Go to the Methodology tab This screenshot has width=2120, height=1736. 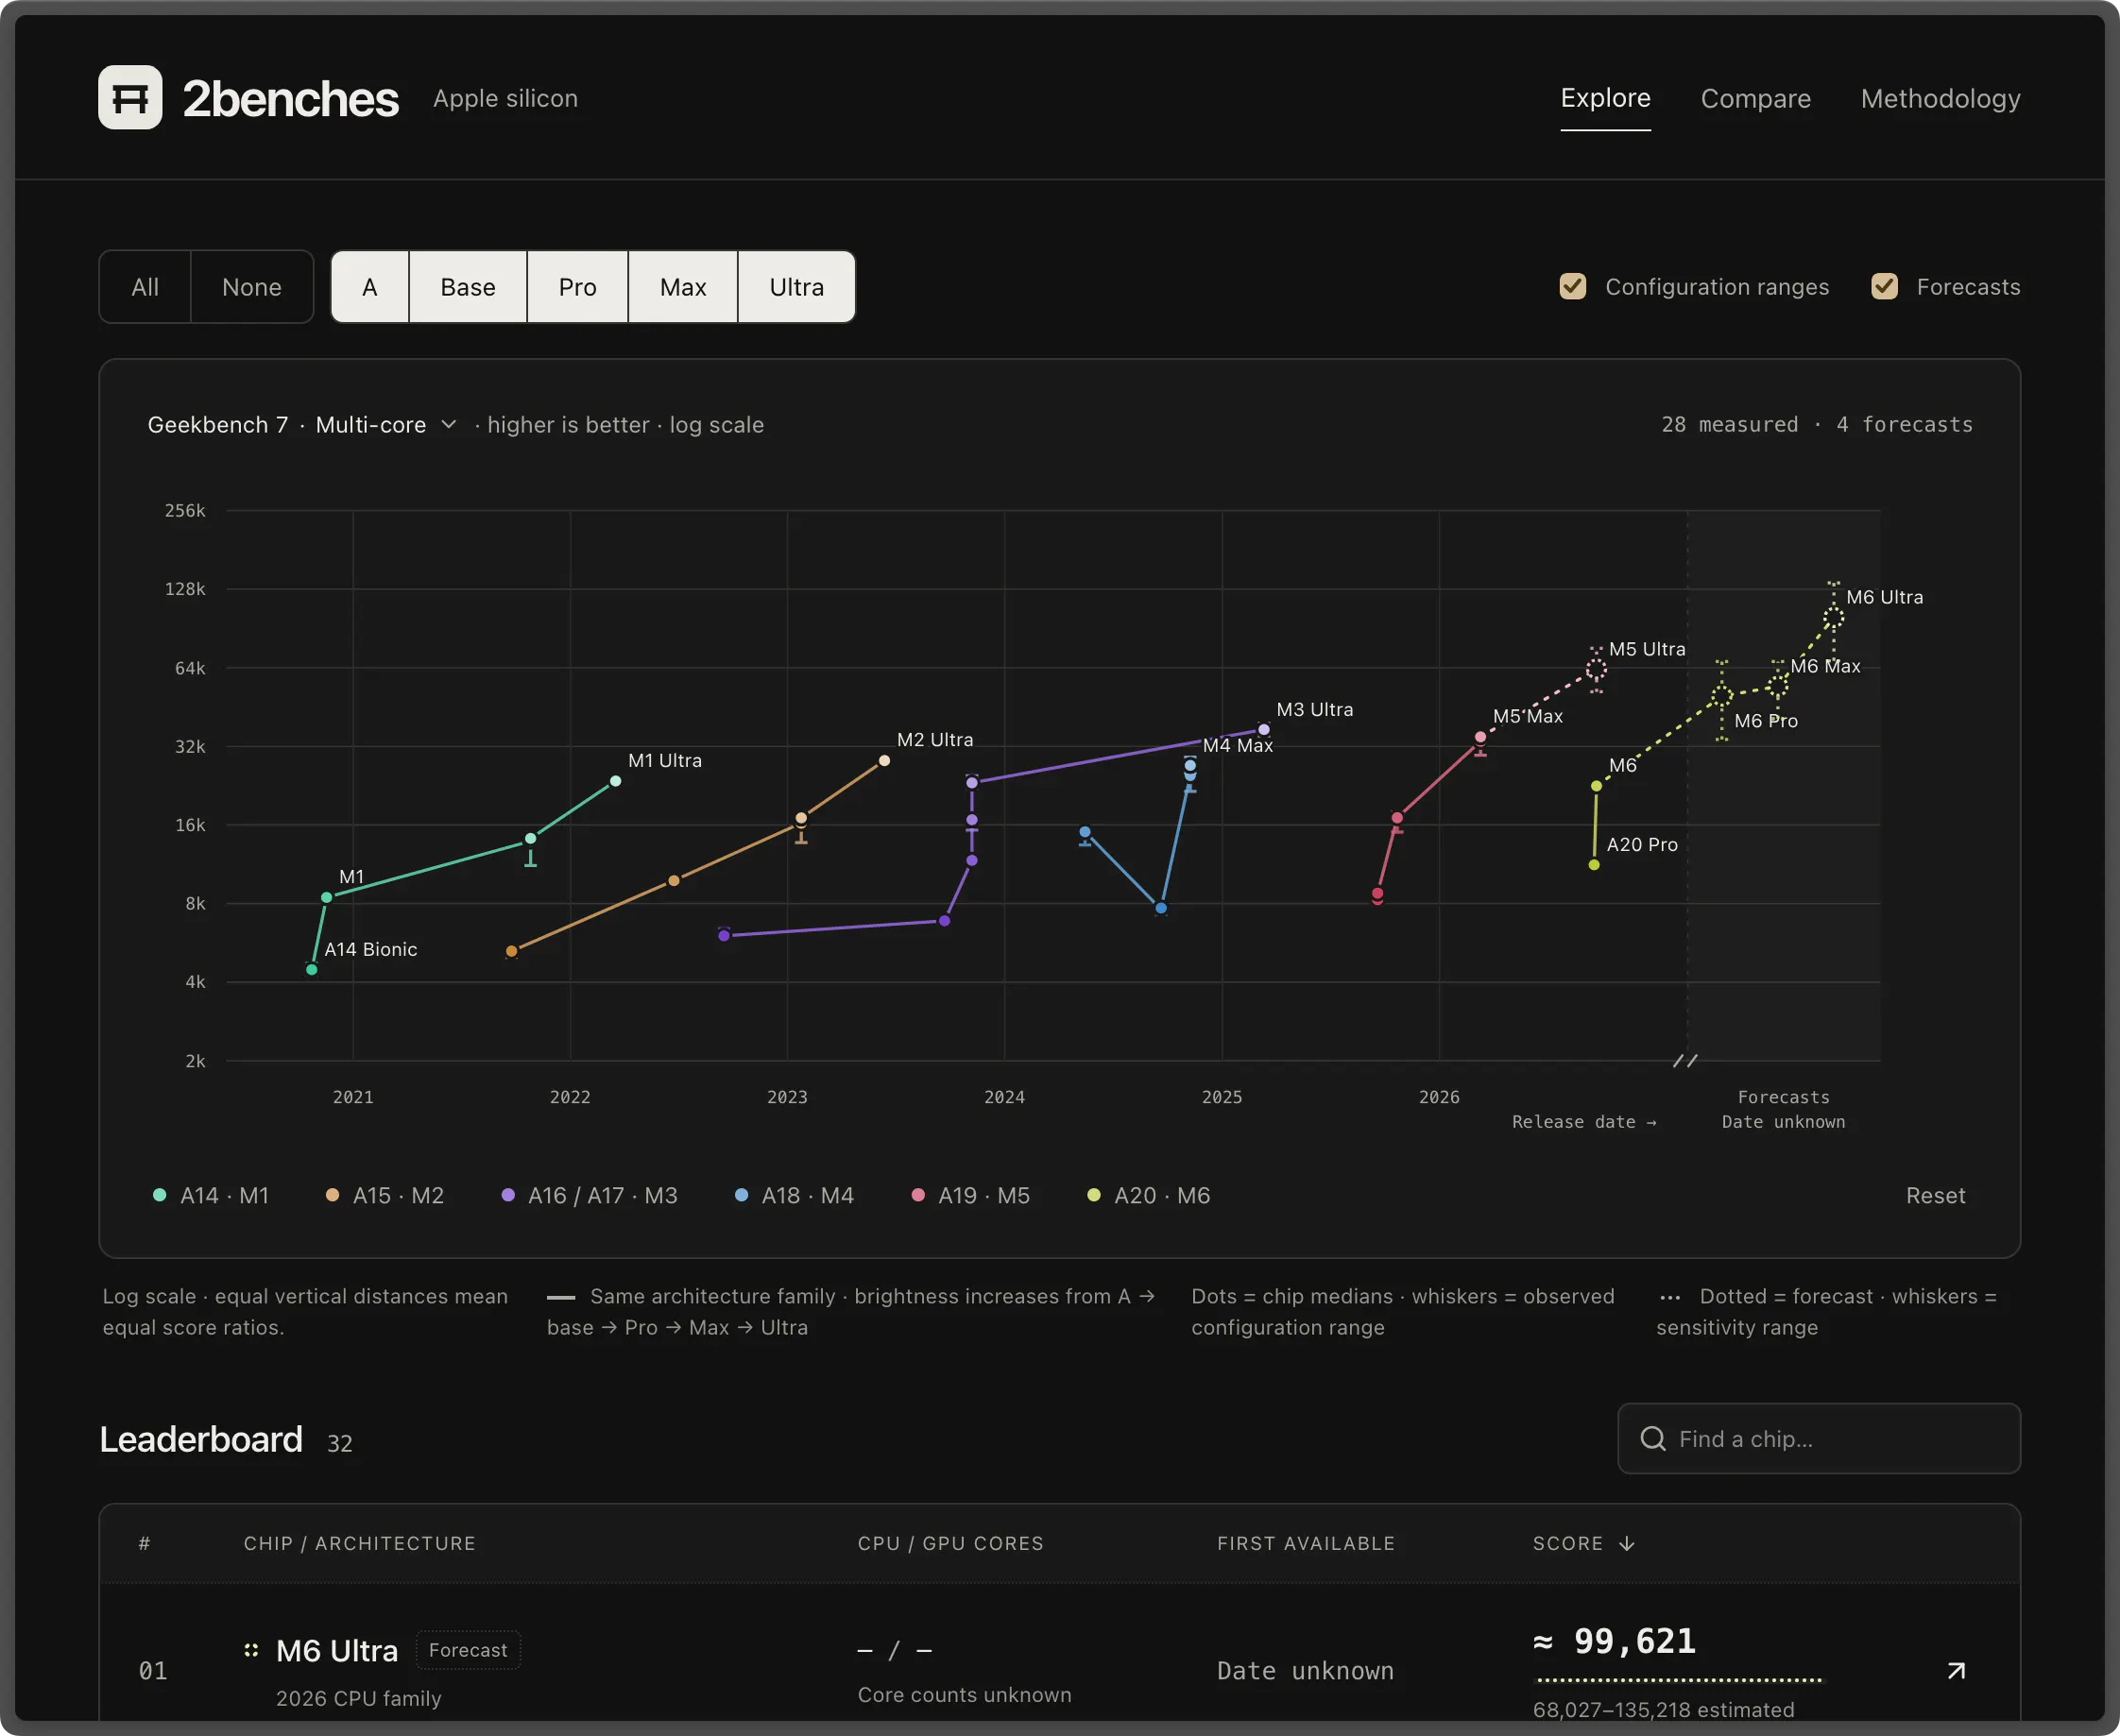point(1940,98)
